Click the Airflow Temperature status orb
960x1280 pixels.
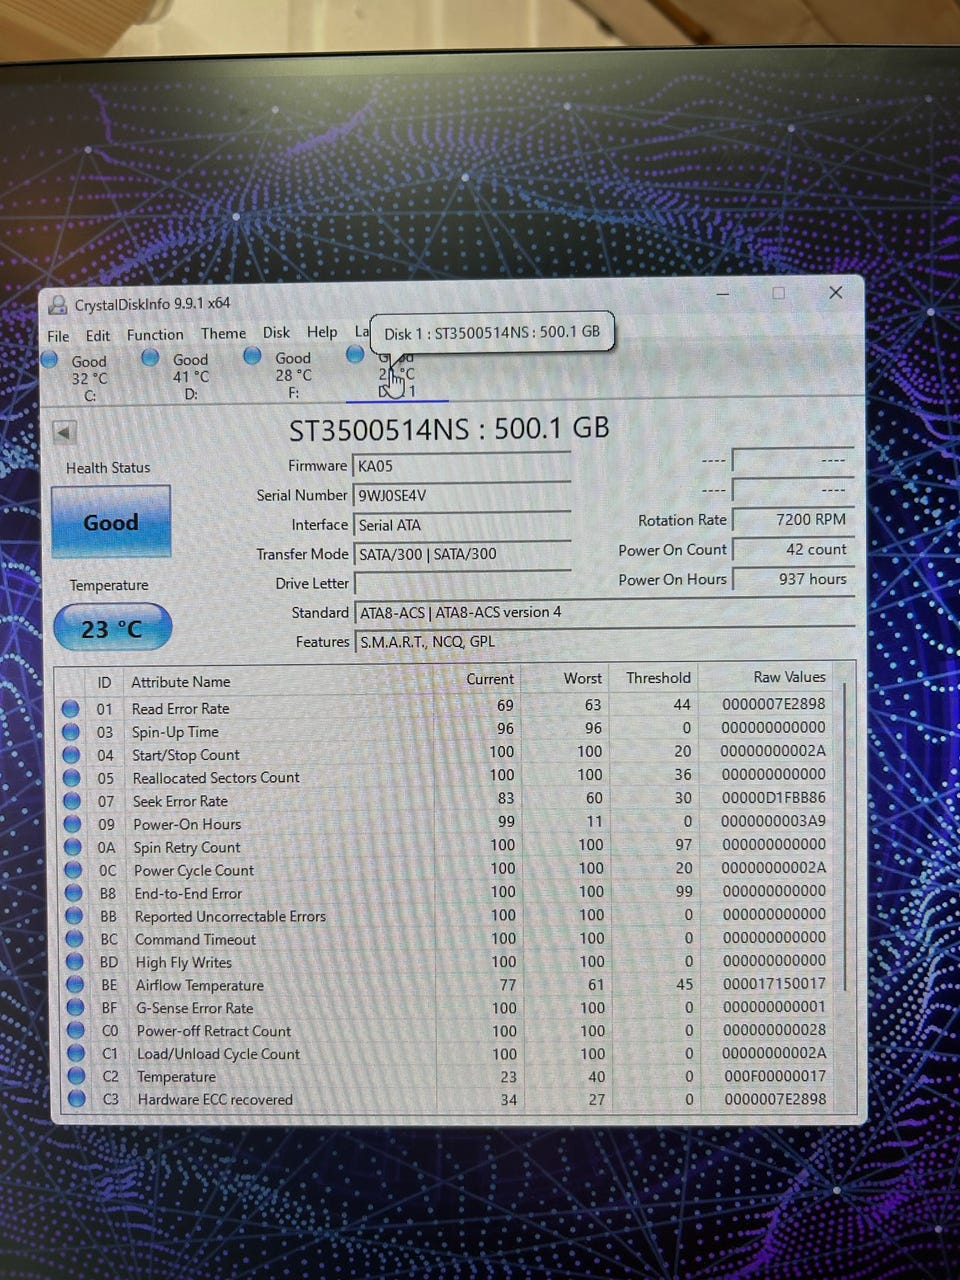[x=74, y=984]
